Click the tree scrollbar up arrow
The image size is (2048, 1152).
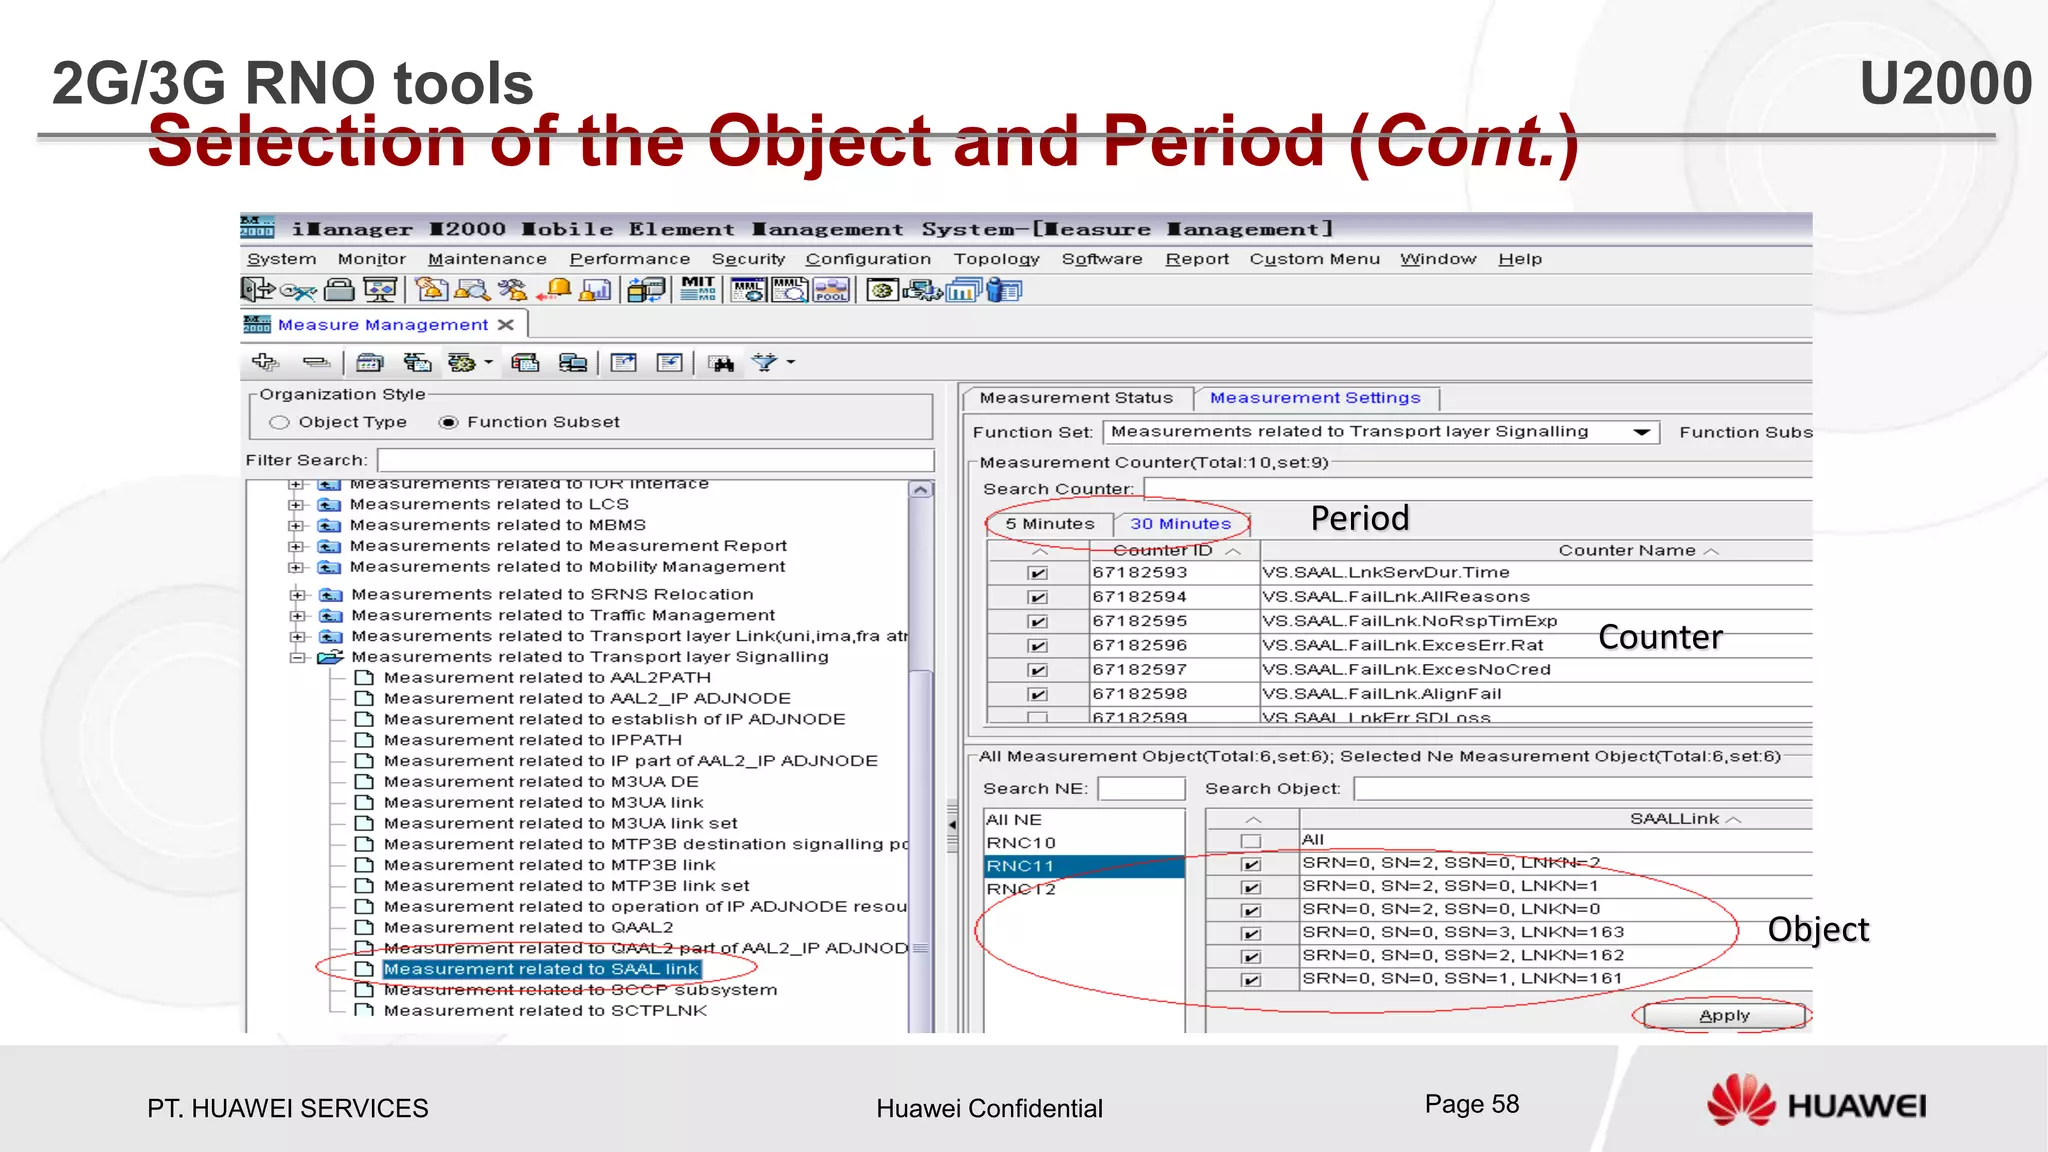click(921, 490)
